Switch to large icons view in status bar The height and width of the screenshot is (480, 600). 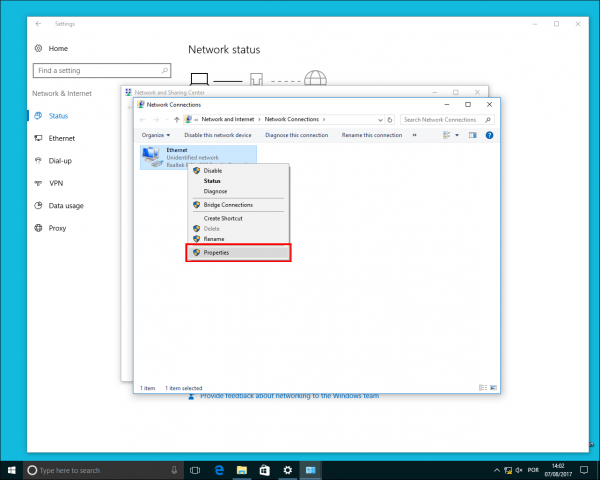tap(494, 388)
